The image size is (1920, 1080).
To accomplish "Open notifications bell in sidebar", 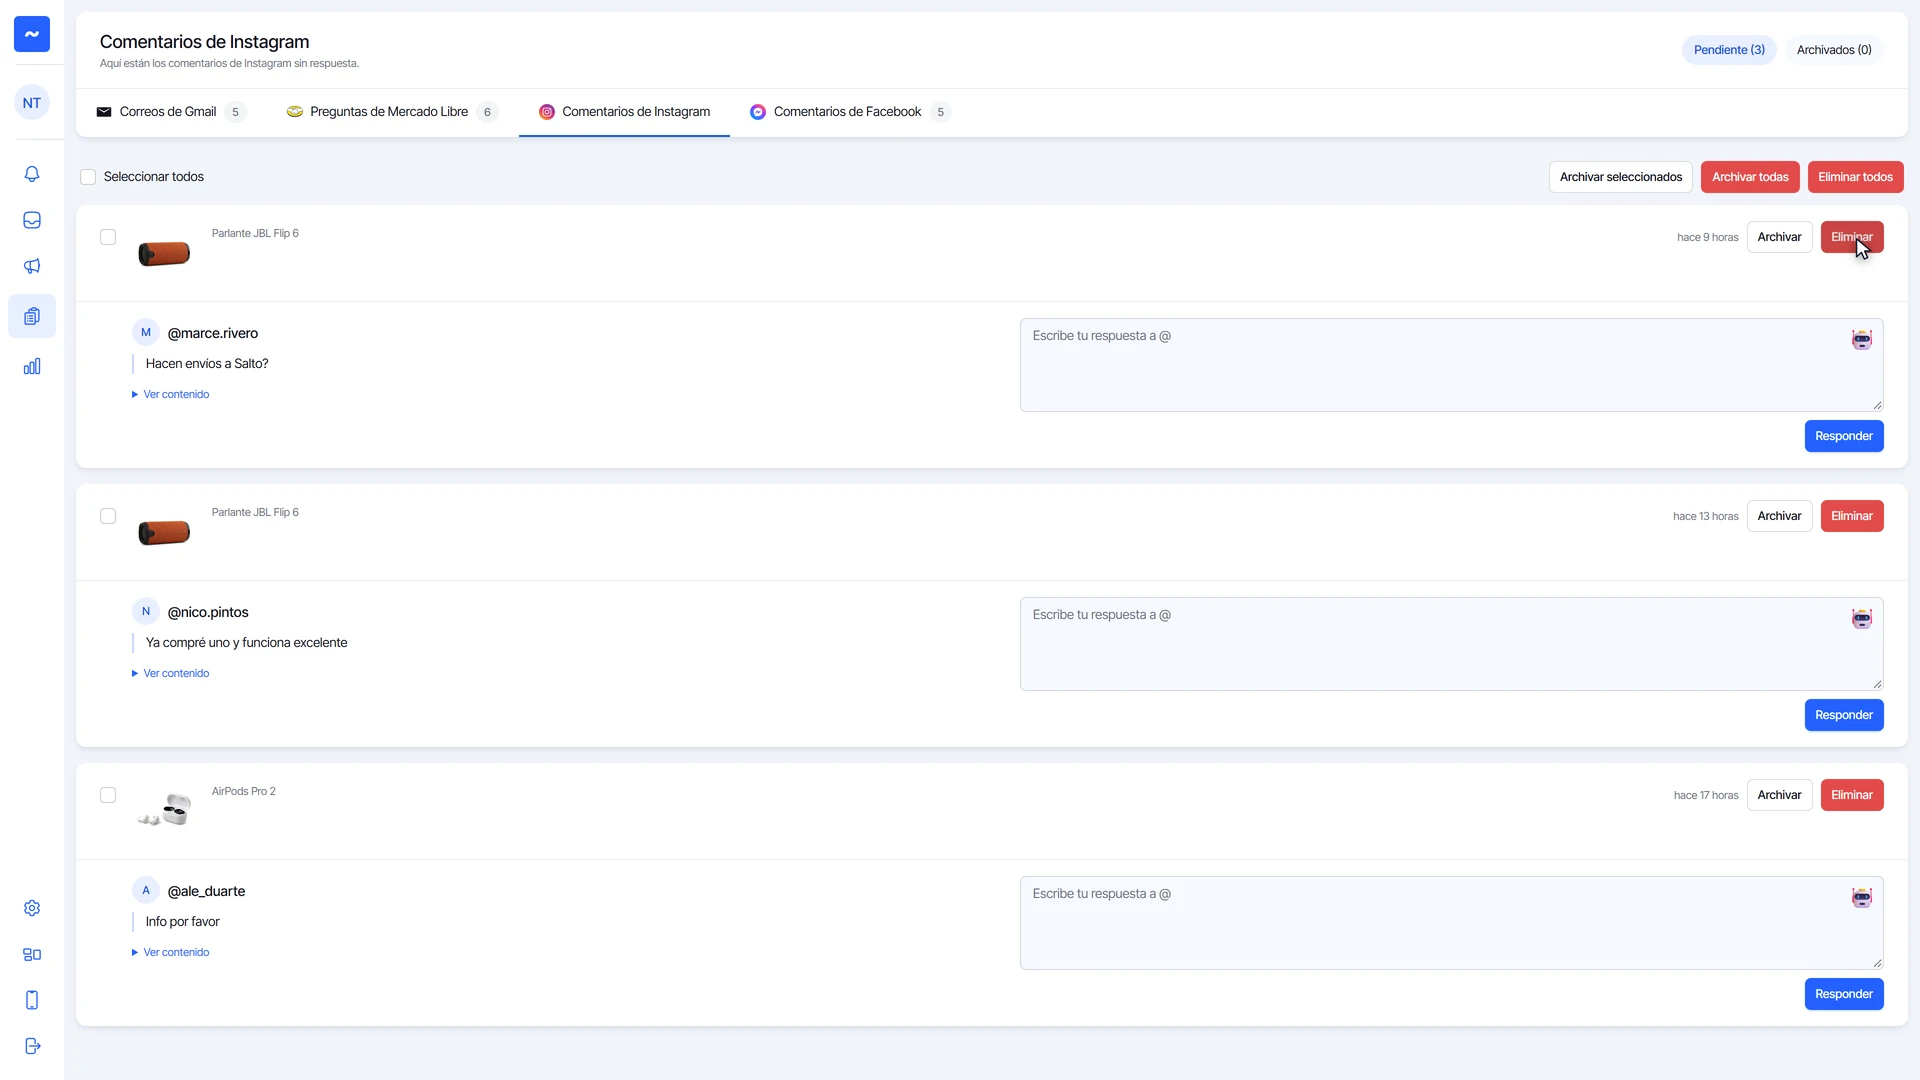I will click(32, 174).
